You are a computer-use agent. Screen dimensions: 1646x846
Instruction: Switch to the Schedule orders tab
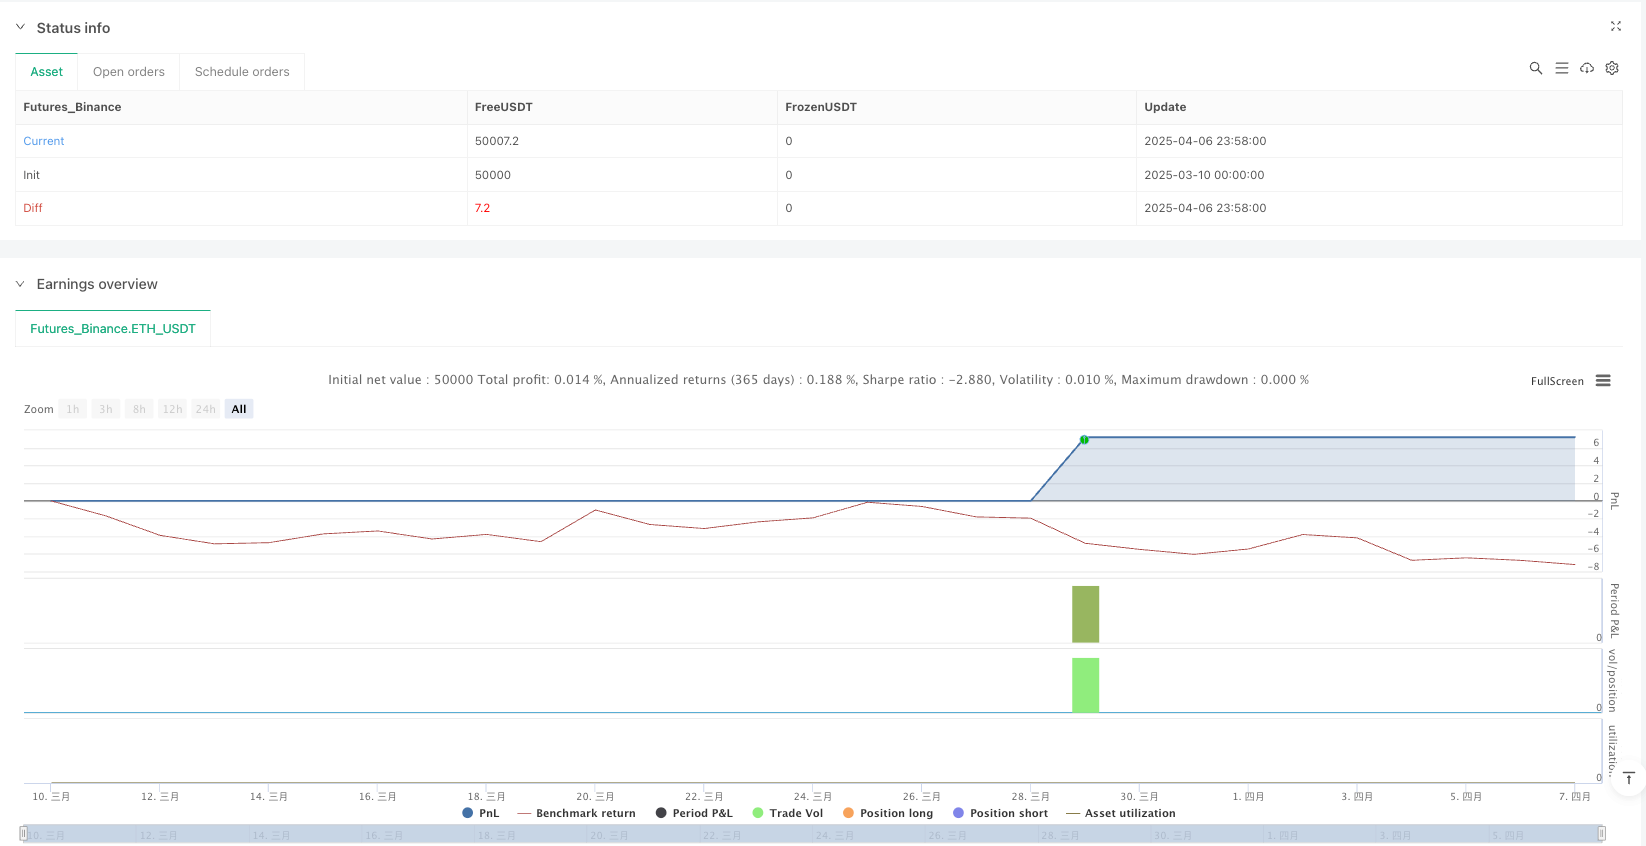pos(242,72)
